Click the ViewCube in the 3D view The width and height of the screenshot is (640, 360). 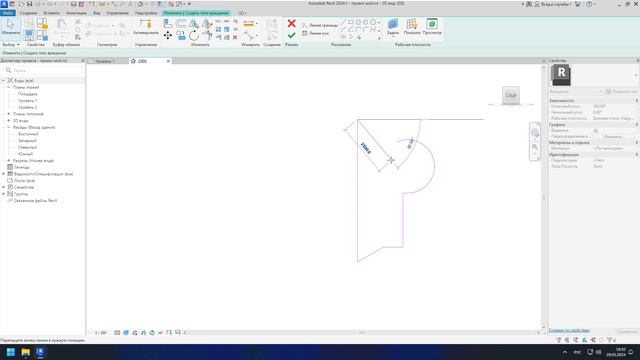tap(511, 95)
